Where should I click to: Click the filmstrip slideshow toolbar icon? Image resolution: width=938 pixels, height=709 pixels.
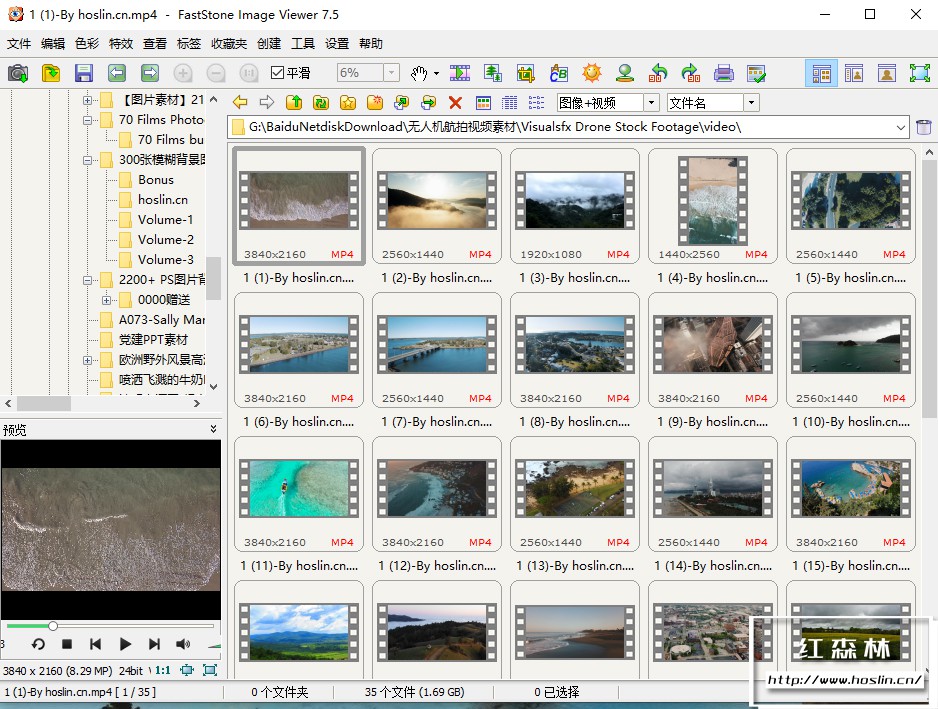click(x=460, y=73)
